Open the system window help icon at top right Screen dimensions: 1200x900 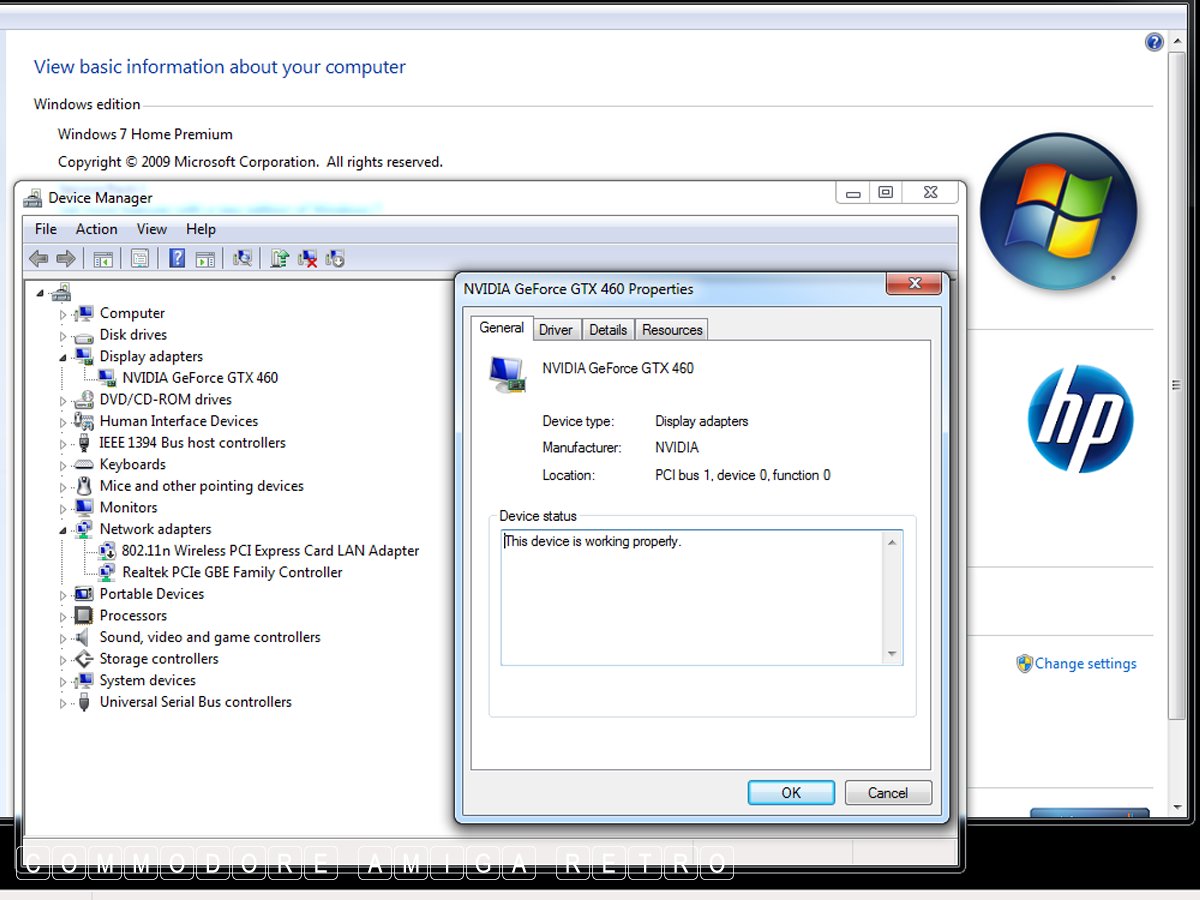pos(1154,42)
